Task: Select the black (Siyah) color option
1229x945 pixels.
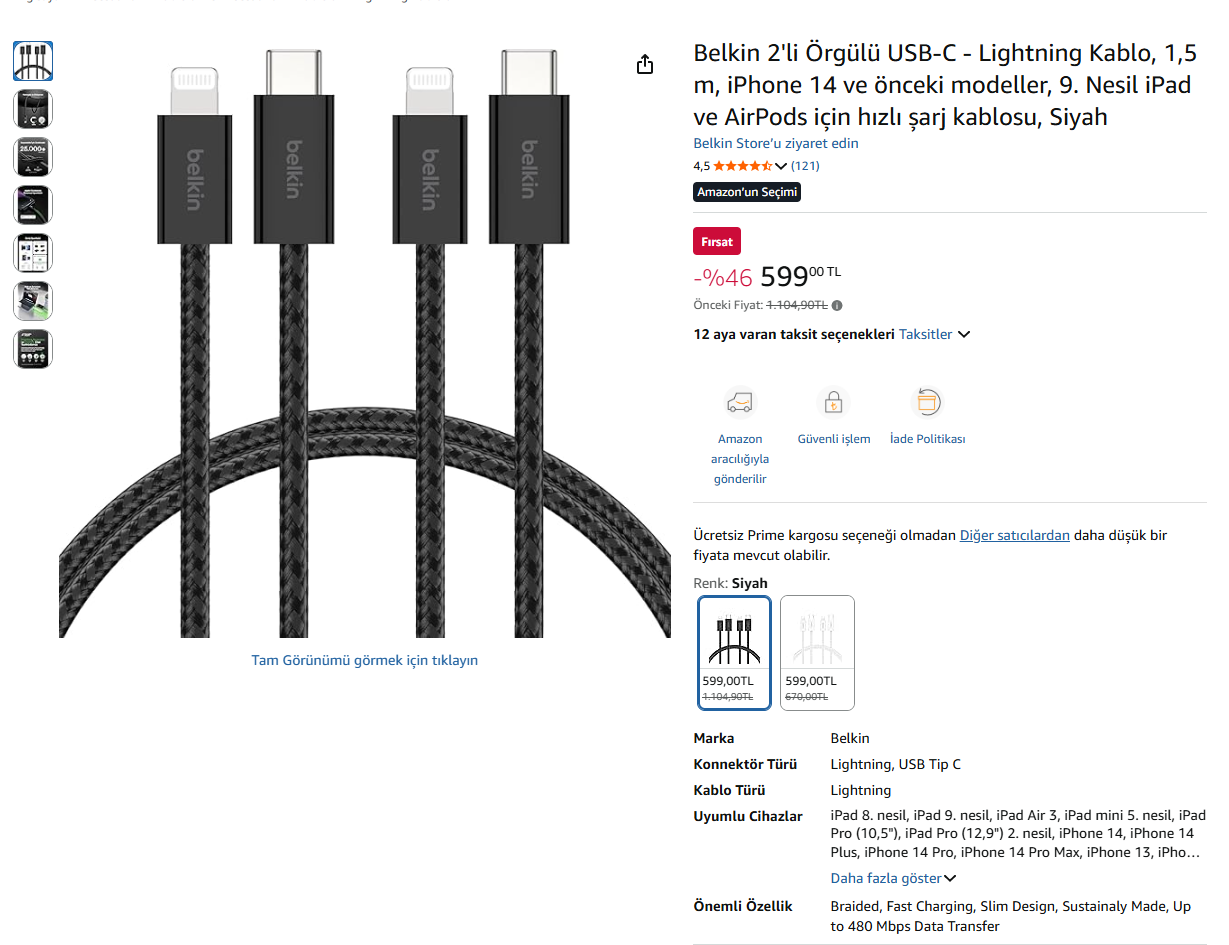Action: [734, 652]
